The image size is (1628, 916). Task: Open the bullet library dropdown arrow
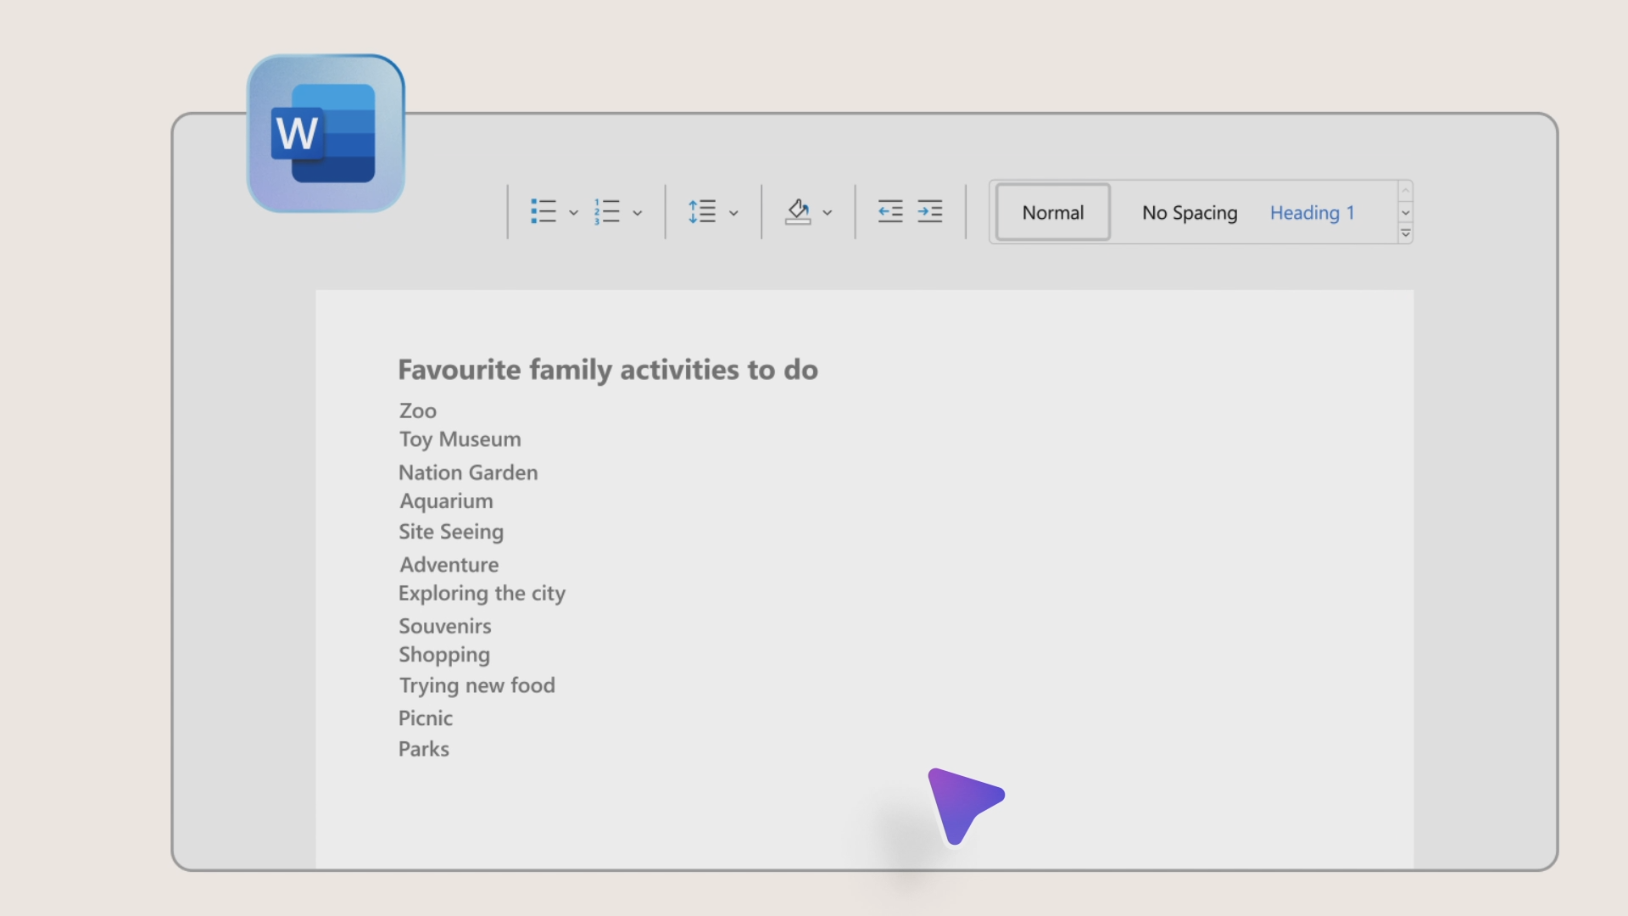click(573, 213)
